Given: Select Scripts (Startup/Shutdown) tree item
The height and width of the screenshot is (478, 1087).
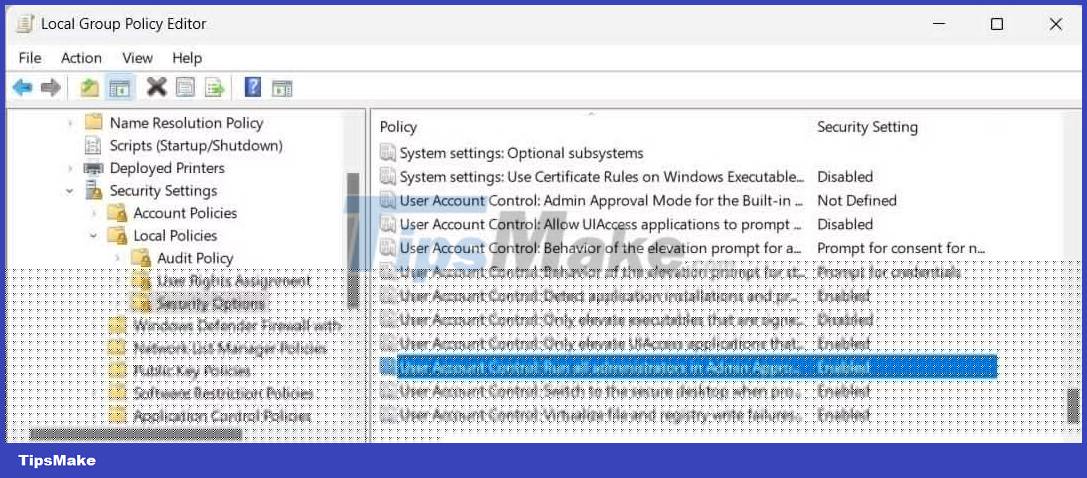Looking at the screenshot, I should click(x=196, y=145).
